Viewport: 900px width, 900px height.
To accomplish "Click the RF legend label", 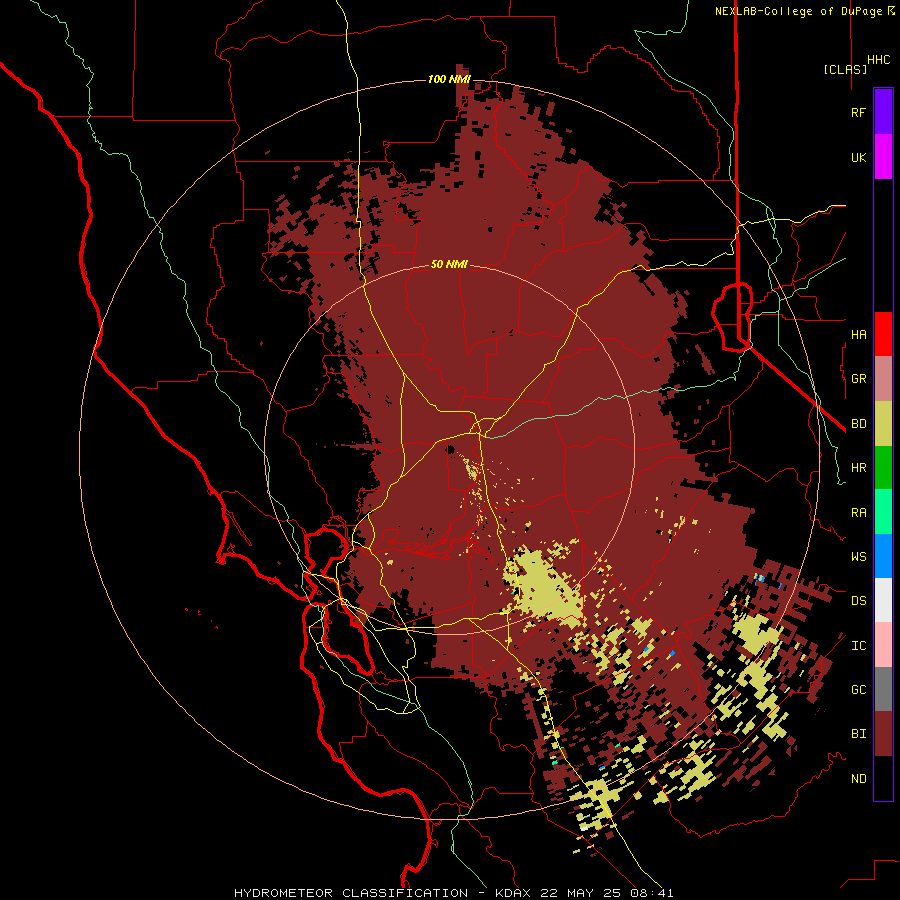I will 858,112.
